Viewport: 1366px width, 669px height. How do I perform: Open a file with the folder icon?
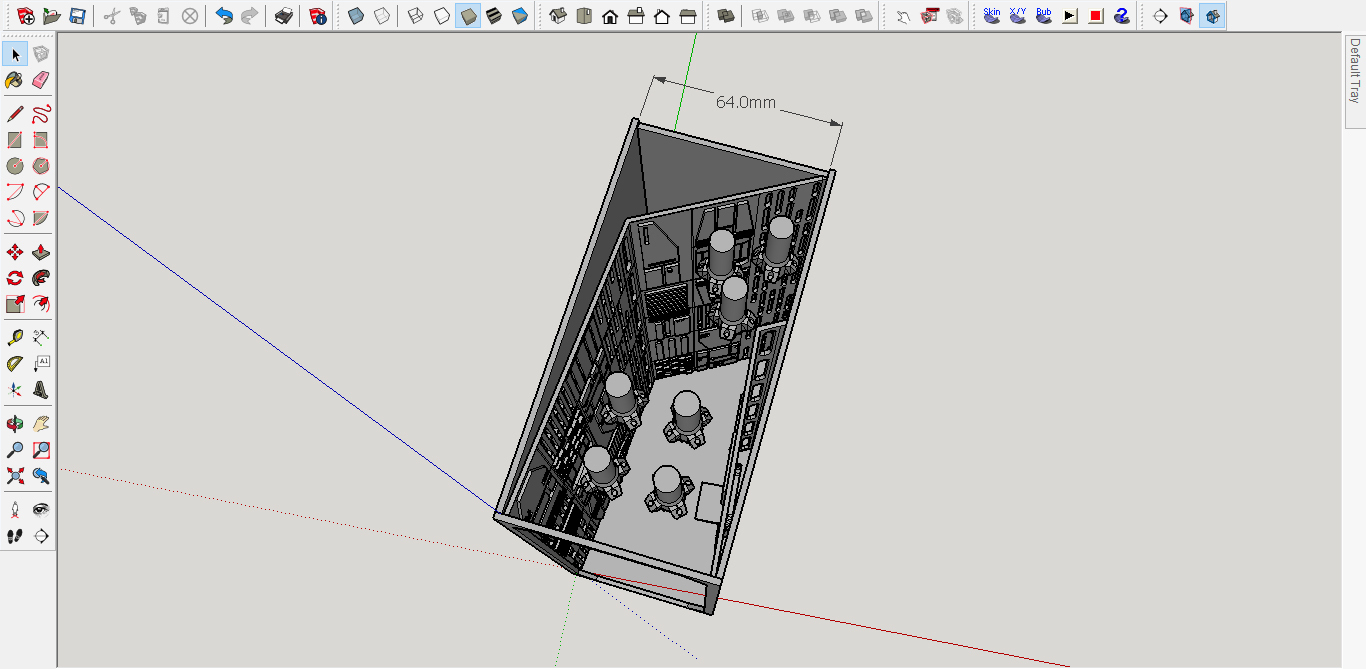point(52,16)
